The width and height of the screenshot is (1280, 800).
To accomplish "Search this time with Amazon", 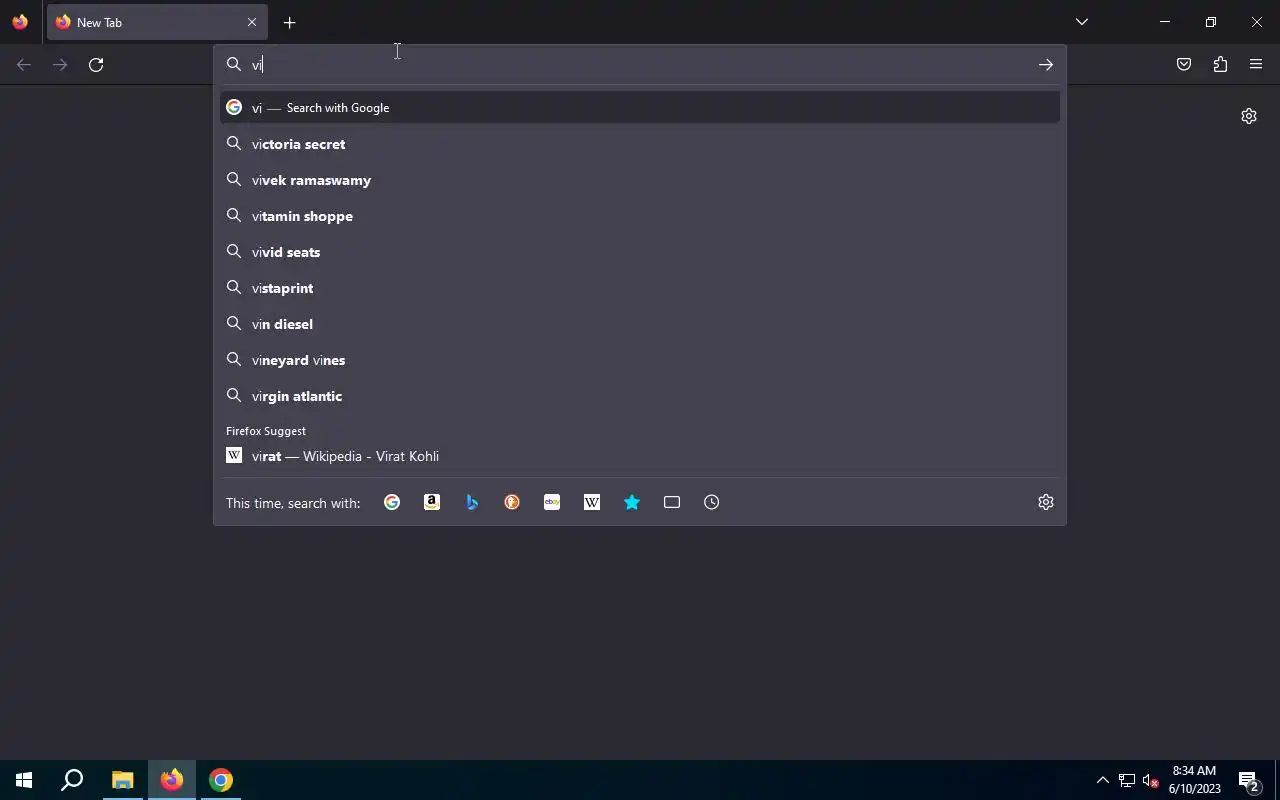I will click(432, 502).
